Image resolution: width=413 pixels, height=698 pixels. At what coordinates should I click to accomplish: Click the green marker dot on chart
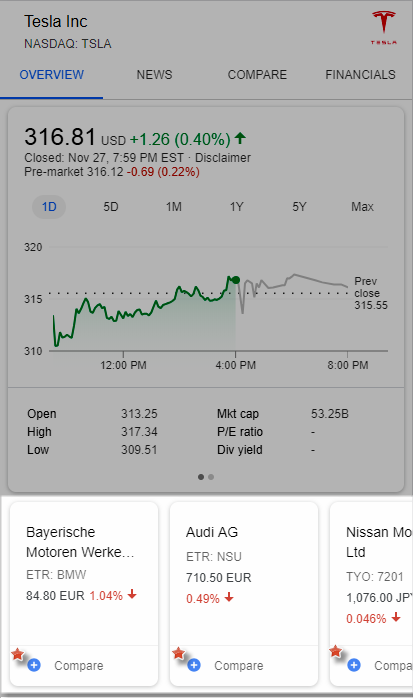pos(236,280)
